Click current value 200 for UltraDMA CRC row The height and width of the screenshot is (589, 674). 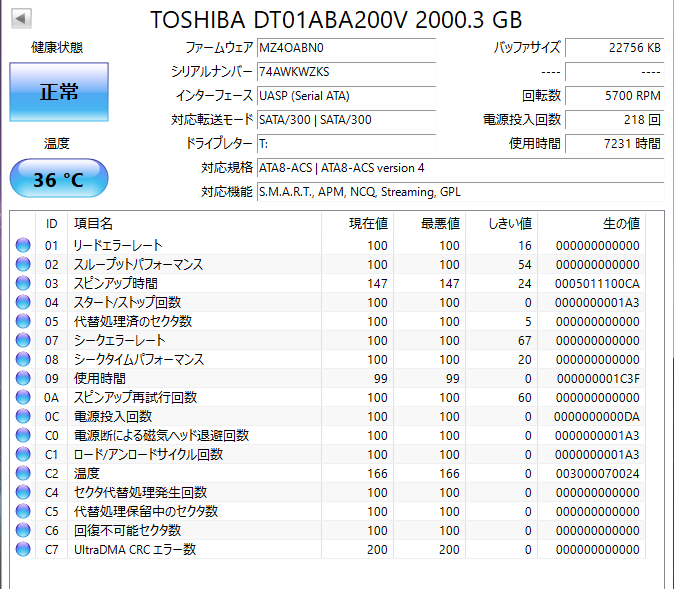[x=377, y=549]
